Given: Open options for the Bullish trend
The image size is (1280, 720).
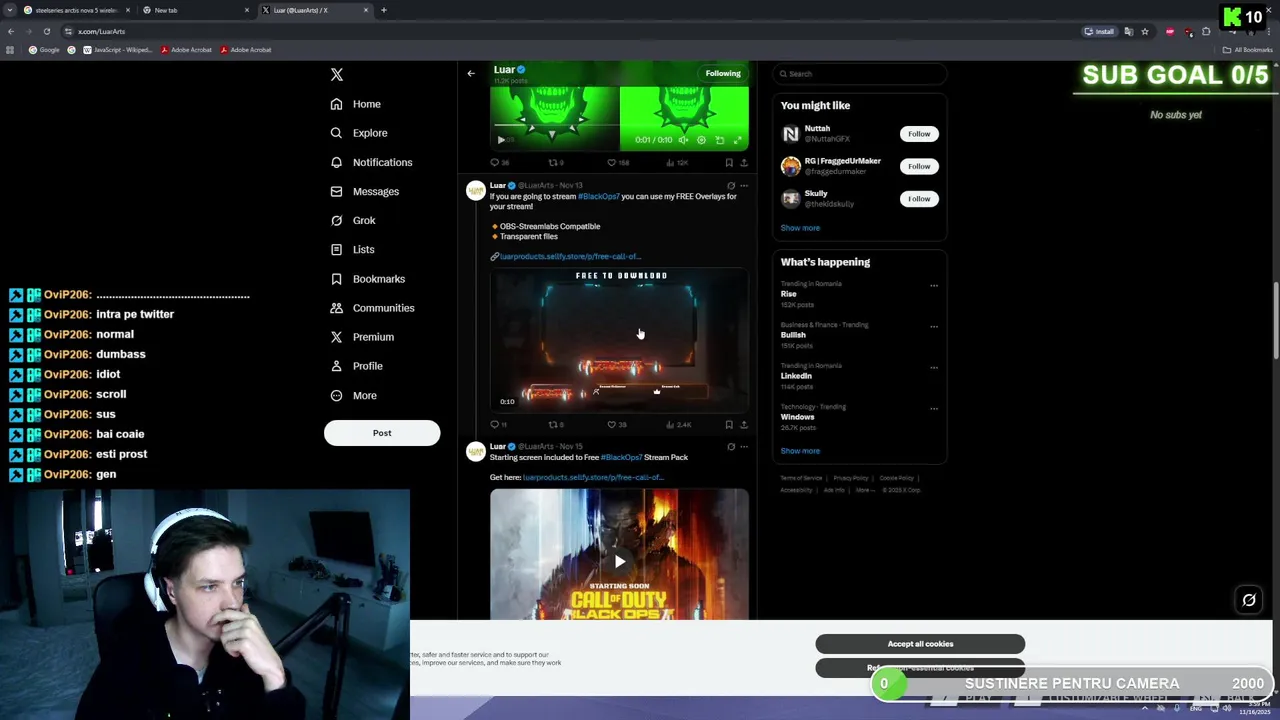Looking at the screenshot, I should click(x=934, y=326).
